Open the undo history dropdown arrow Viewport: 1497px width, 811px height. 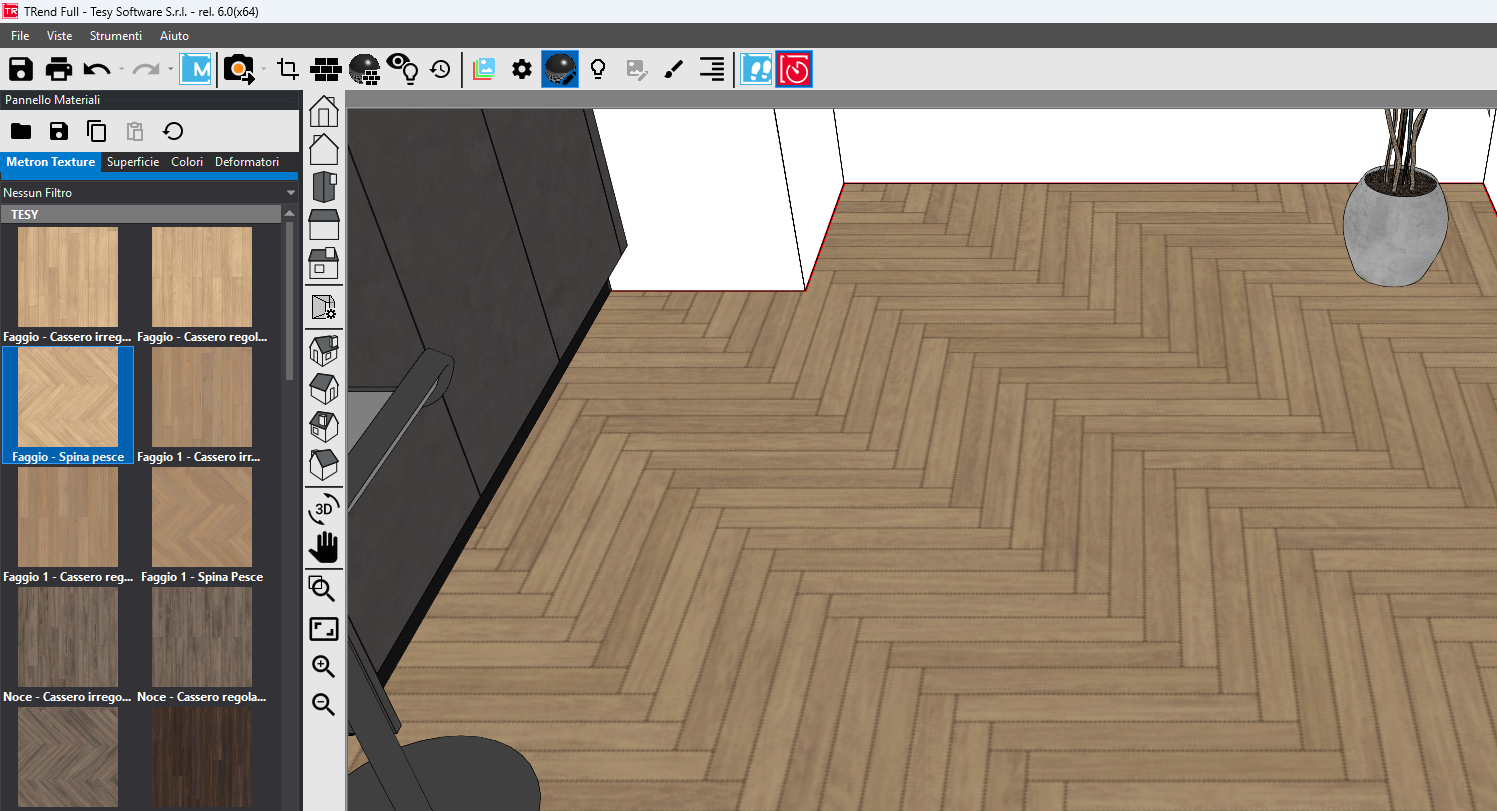[x=121, y=69]
